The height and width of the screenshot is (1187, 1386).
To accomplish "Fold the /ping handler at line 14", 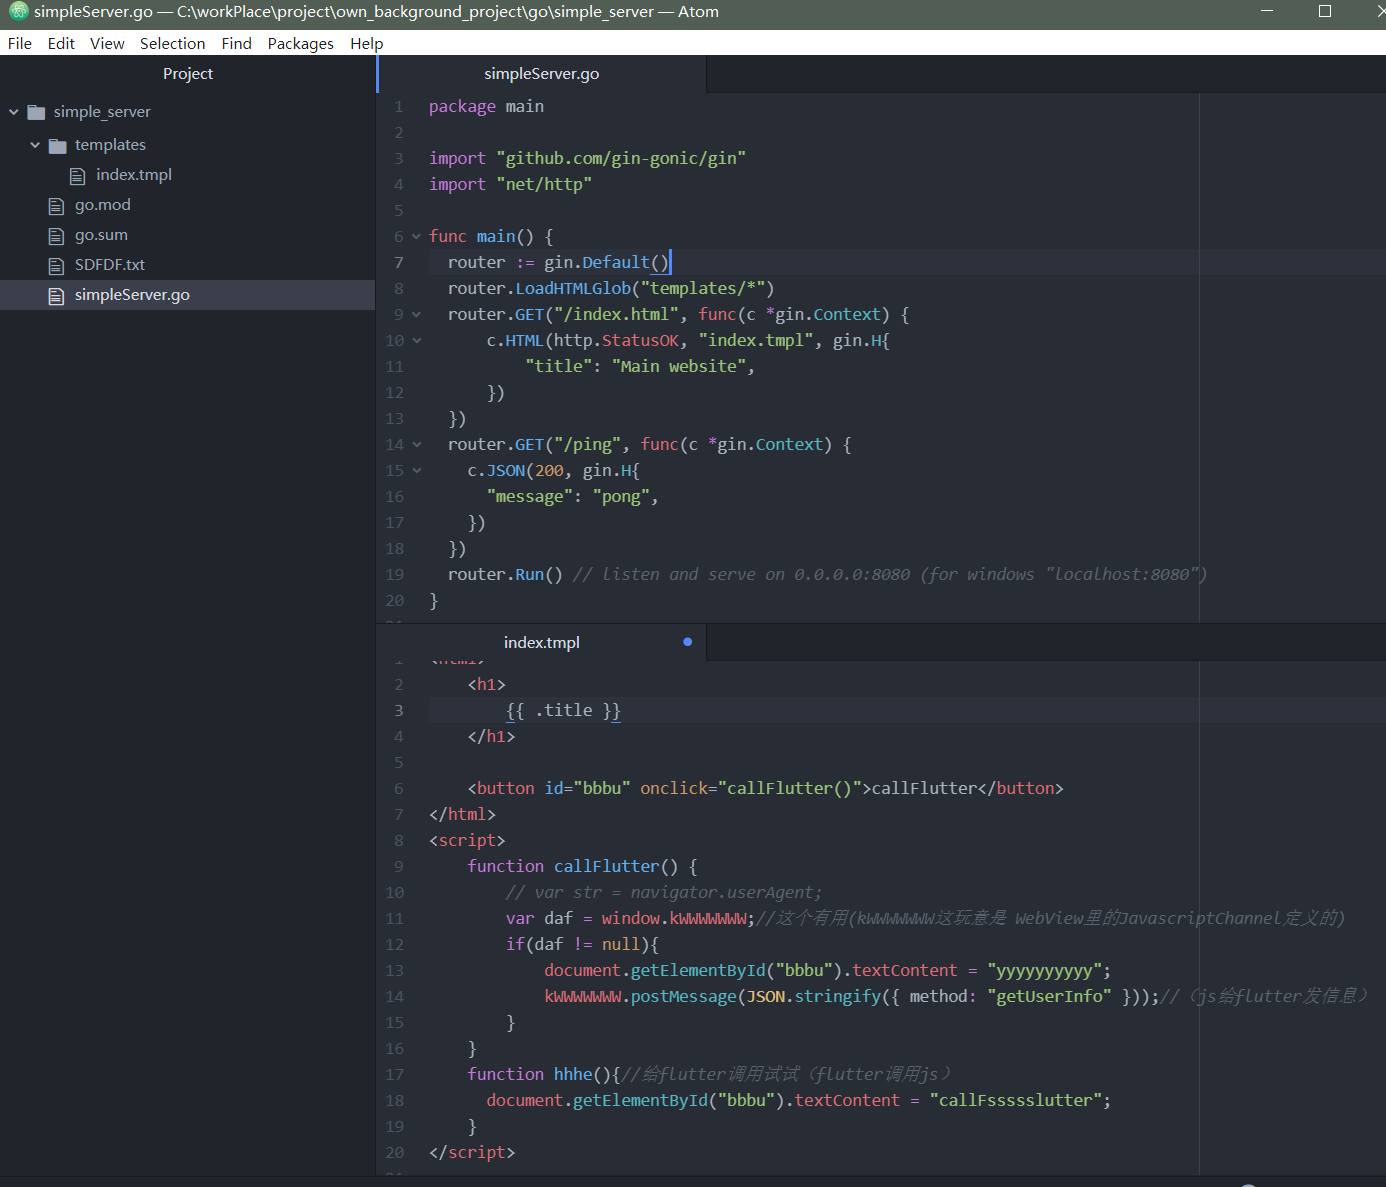I will point(417,445).
